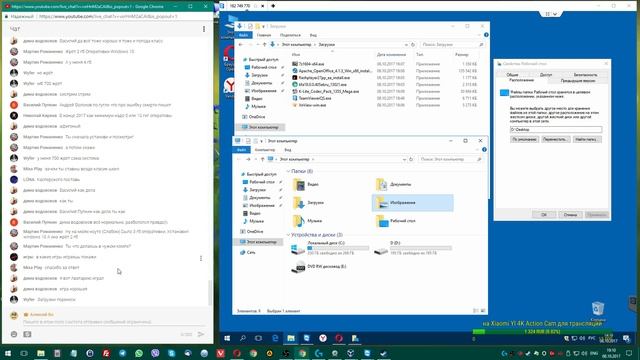Open WhatsApp on the host taskbar
640x360 pixels.
(139, 353)
